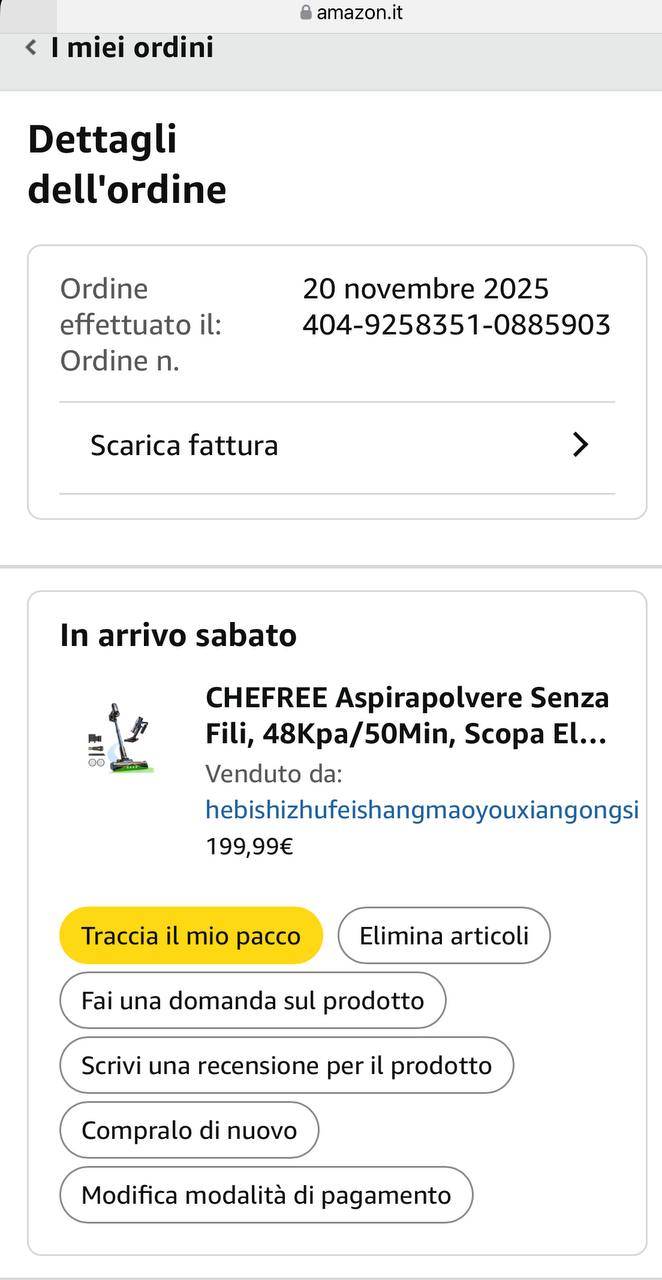Click Elimina articoli button

coord(444,936)
